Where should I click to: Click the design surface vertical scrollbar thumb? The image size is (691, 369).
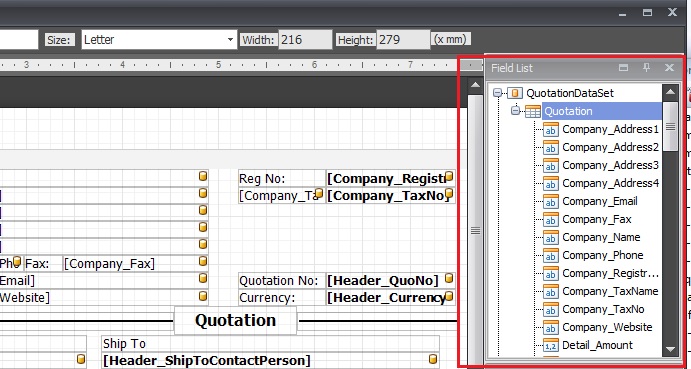click(x=475, y=231)
